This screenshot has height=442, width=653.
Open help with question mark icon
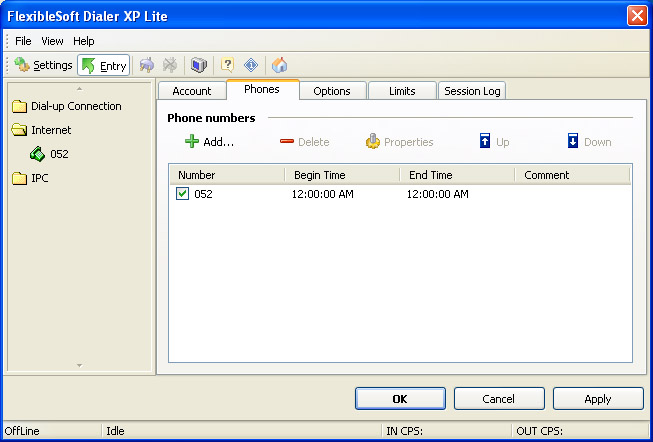[227, 65]
